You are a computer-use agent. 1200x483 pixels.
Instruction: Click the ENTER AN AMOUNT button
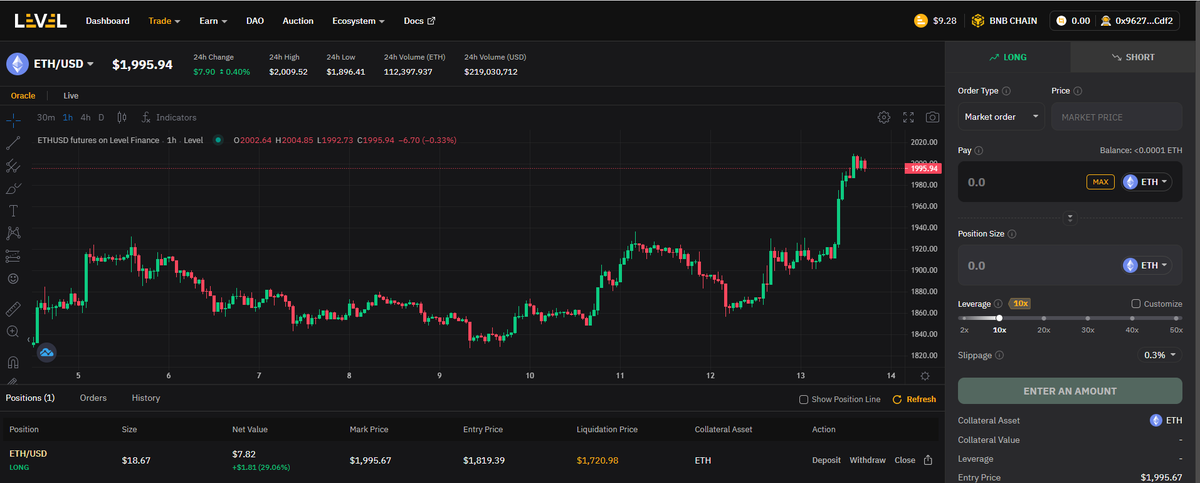[1070, 390]
